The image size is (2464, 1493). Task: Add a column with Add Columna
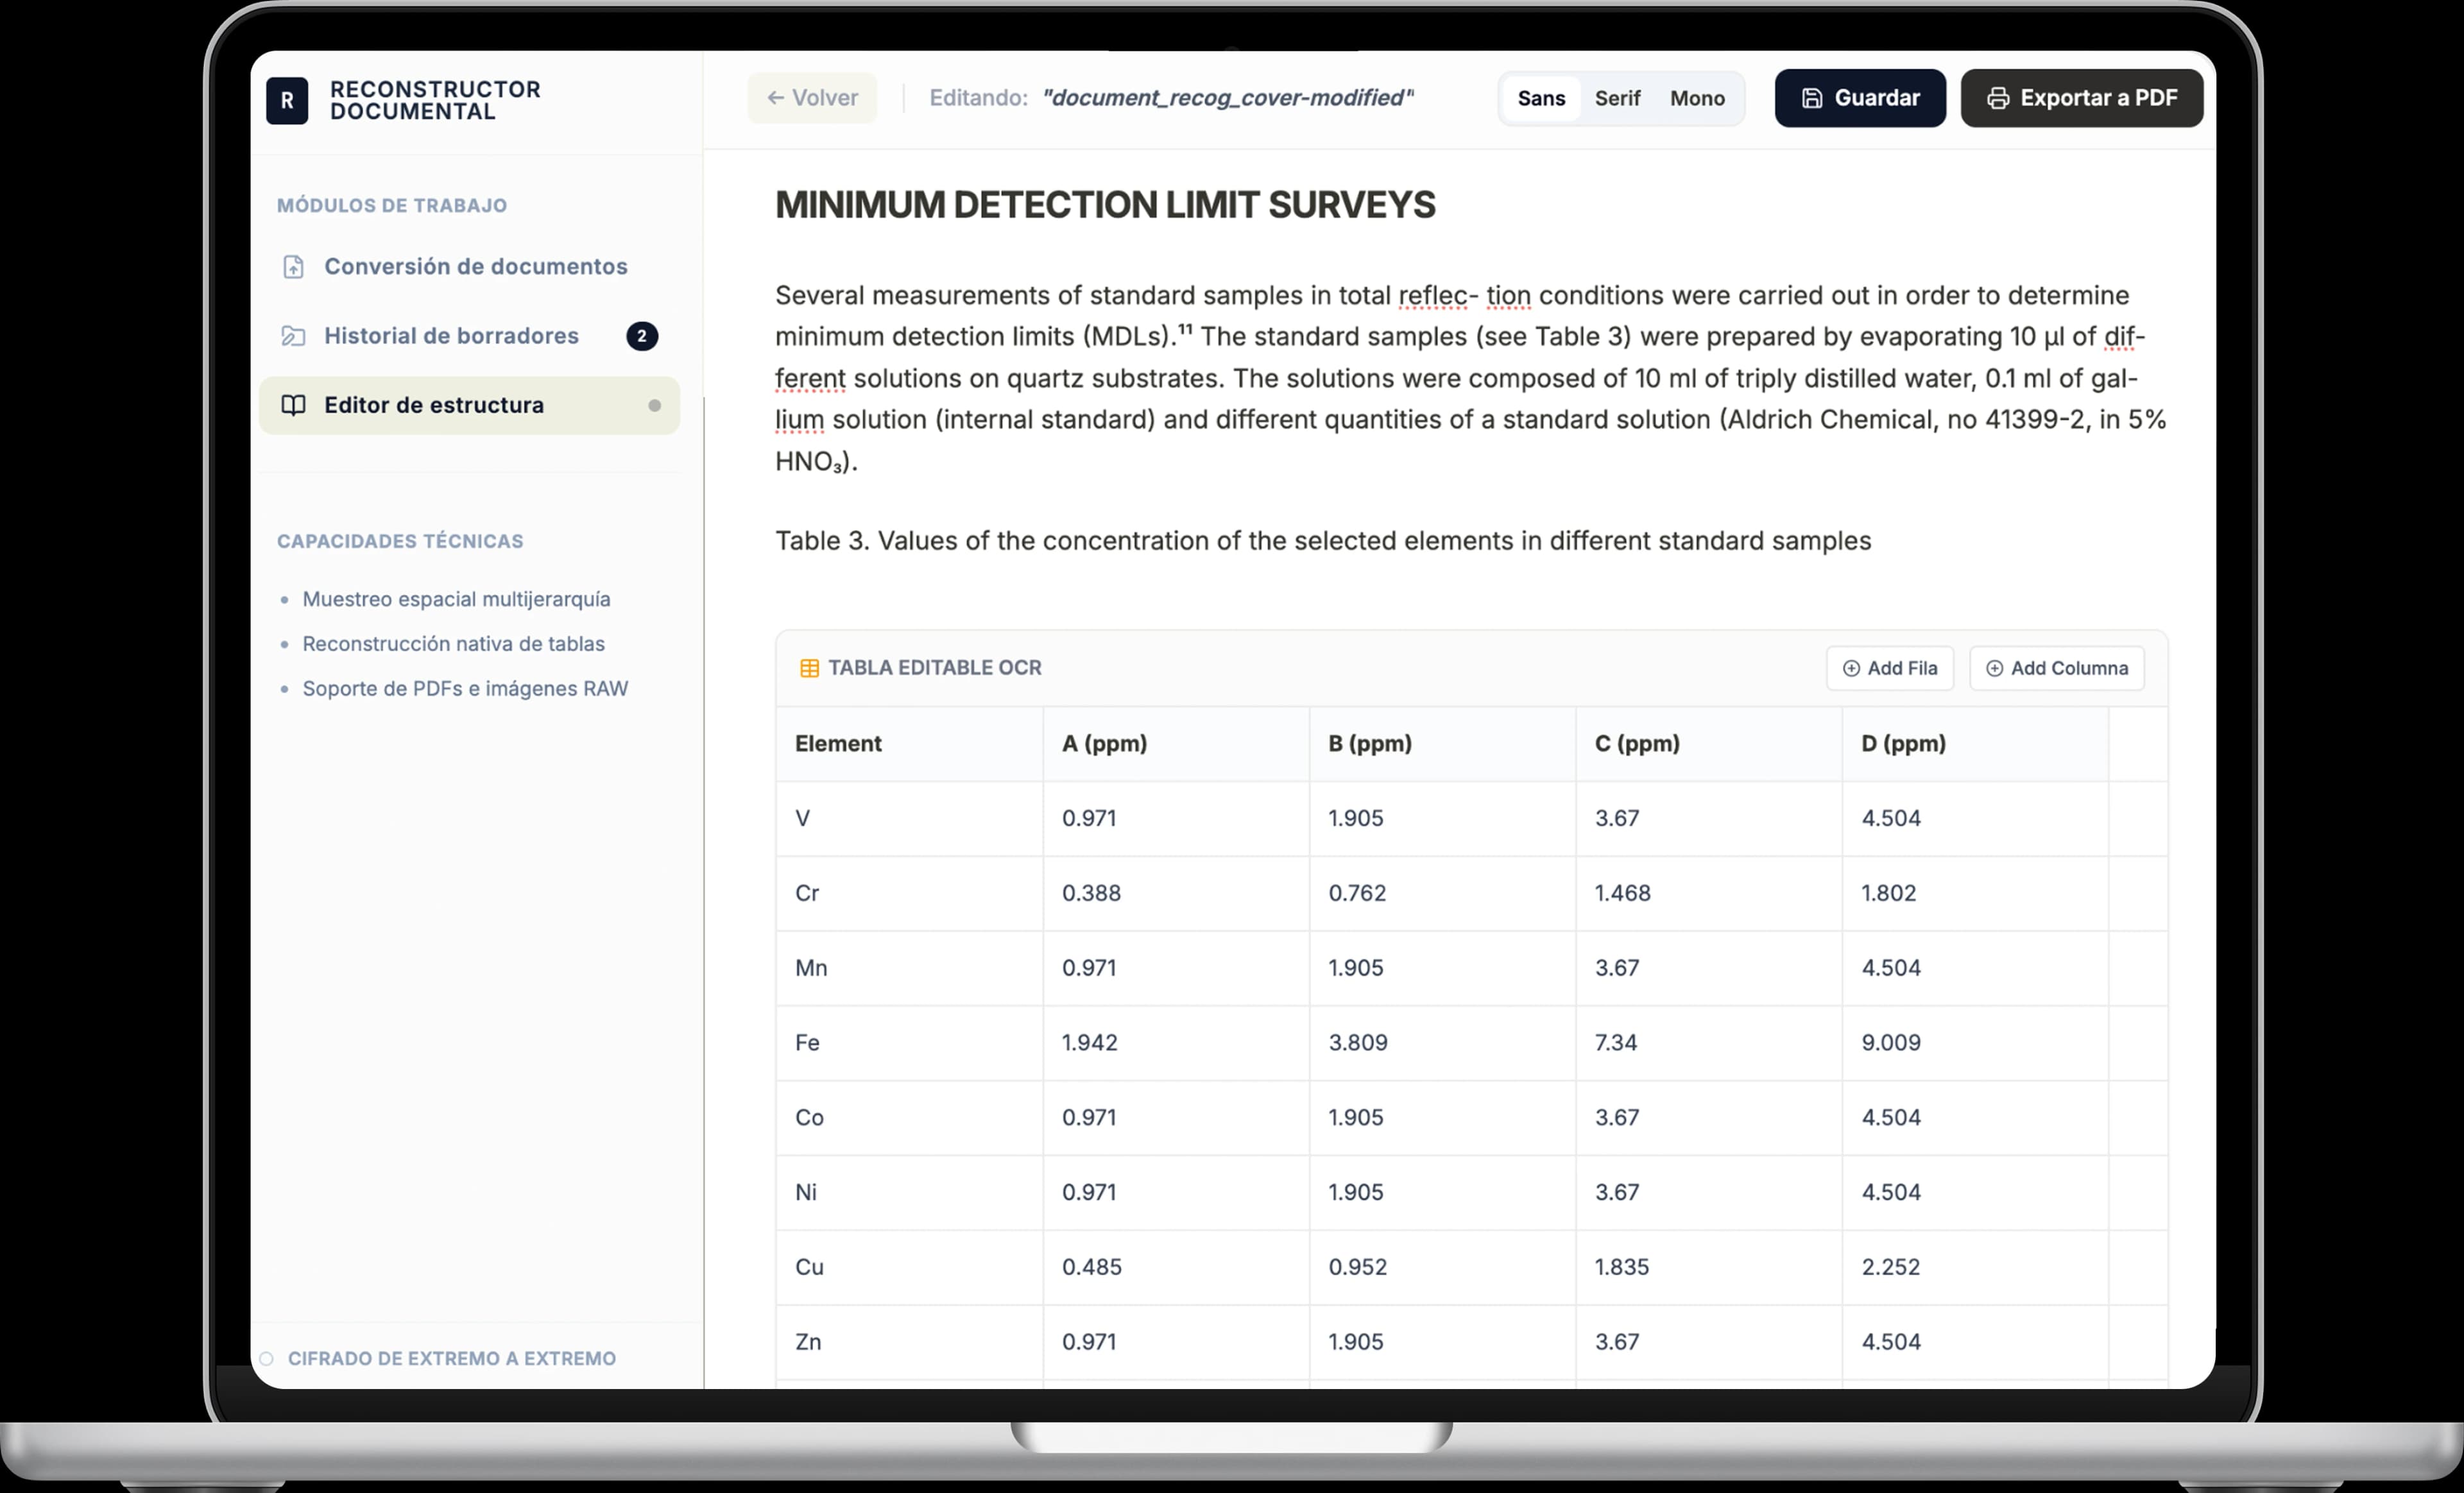click(x=2057, y=668)
